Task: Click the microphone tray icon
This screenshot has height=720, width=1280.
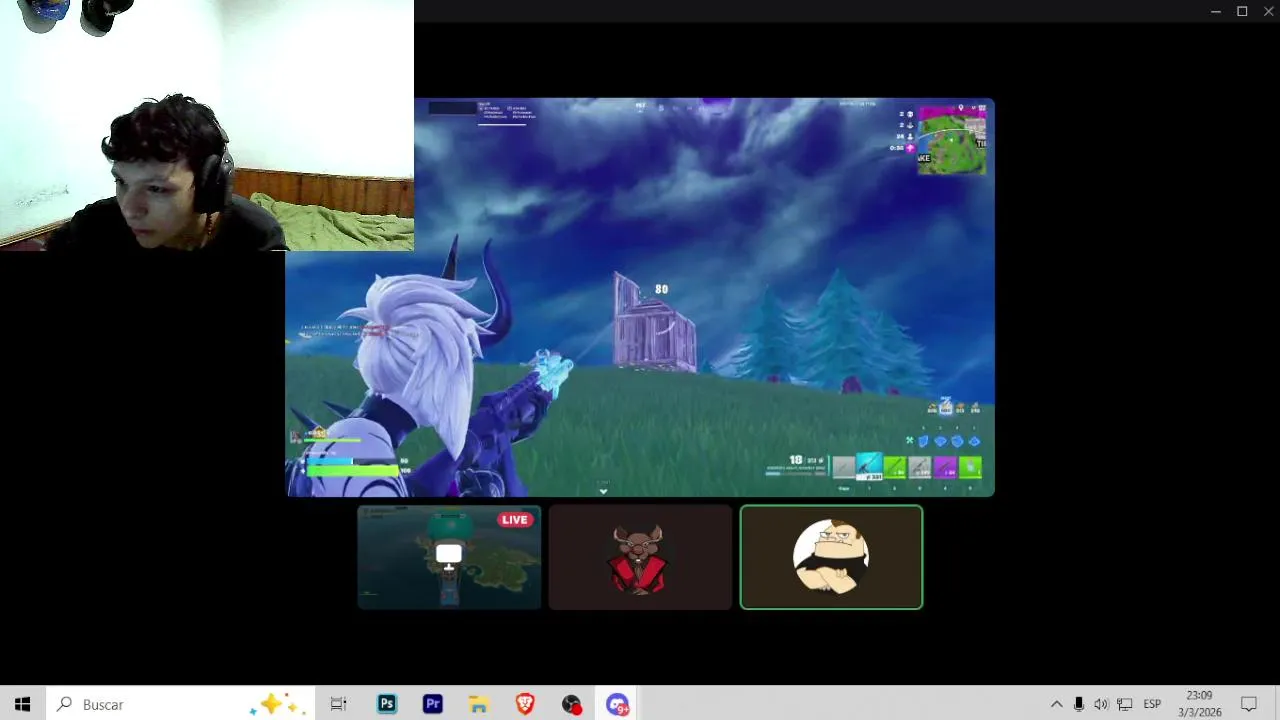Action: click(x=1078, y=704)
